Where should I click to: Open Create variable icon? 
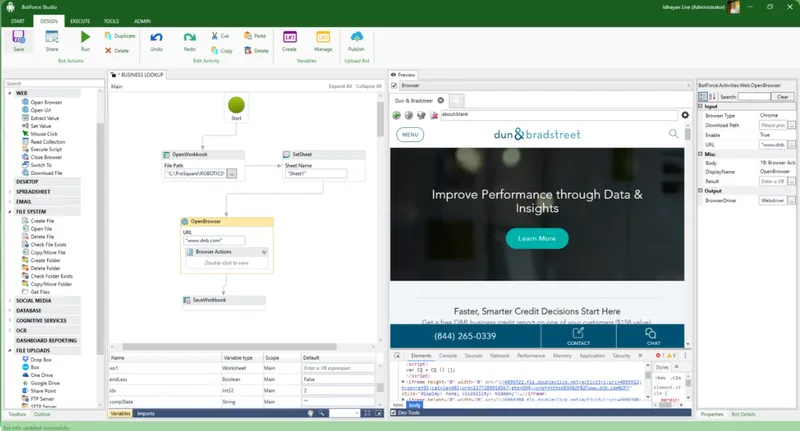pos(289,37)
